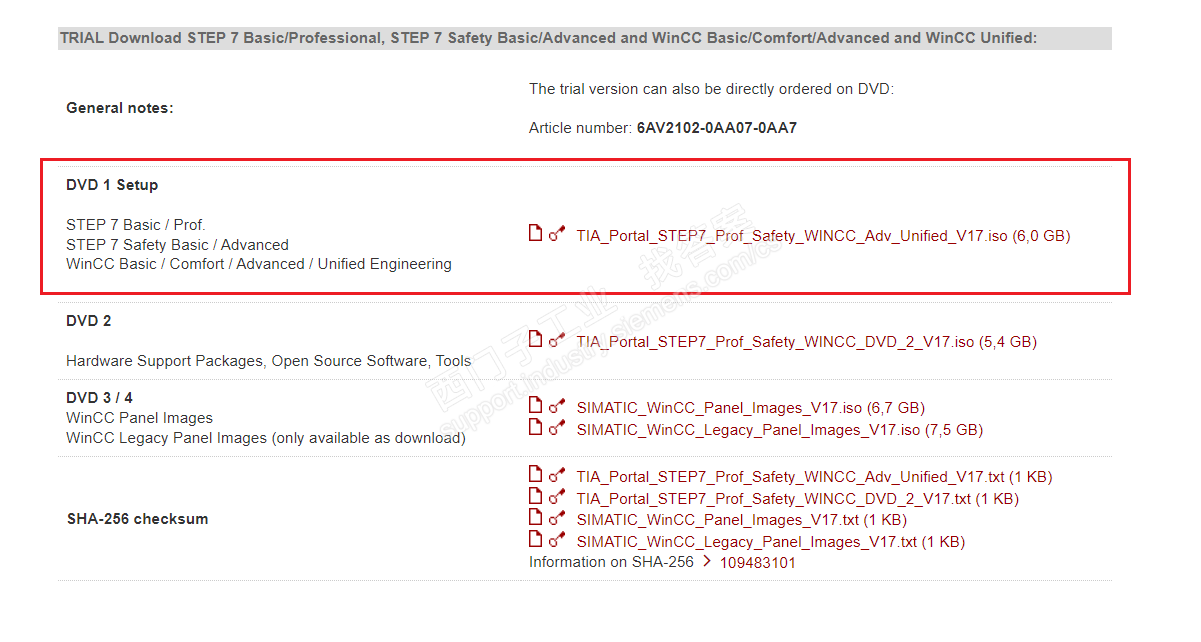Viewport: 1201px width, 642px height.
Task: Download TIA_Portal_STEP7_Prof_Safety_WINCC_Adv_Unified_V17.iso (6,0 GB)
Action: click(x=823, y=236)
